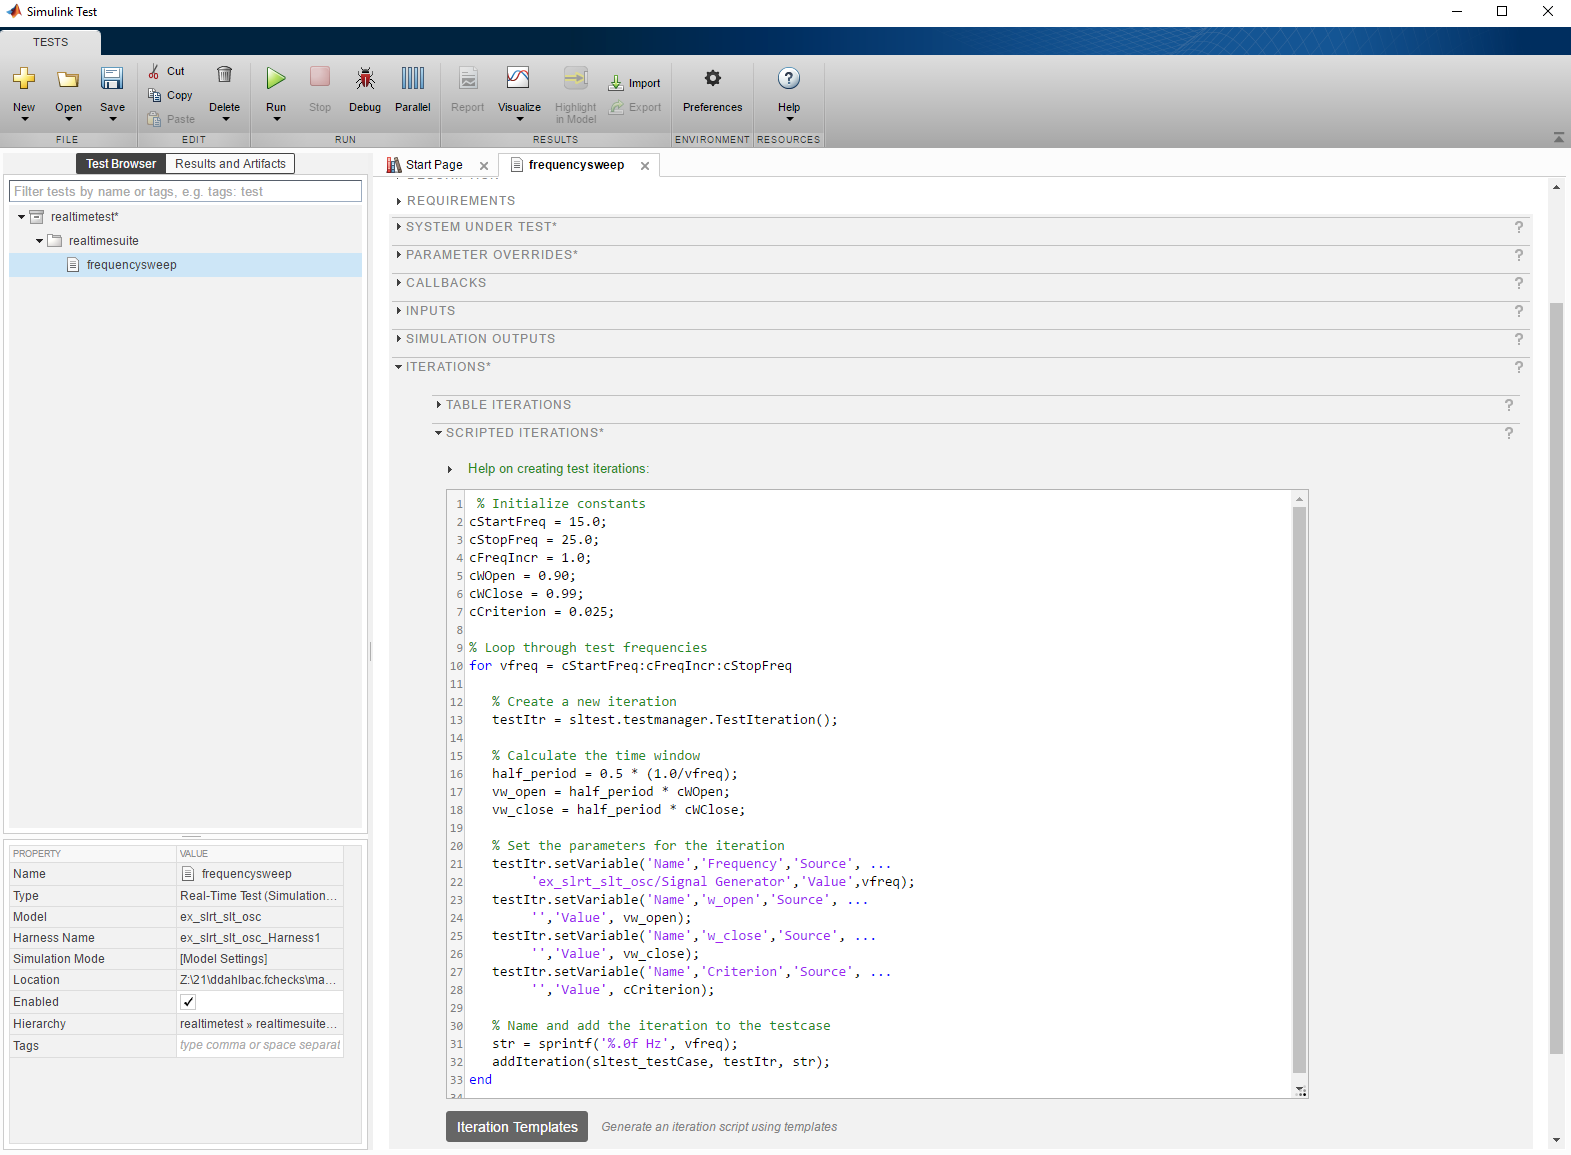
Task: Toggle the Enabled property checkbox
Action: [188, 1002]
